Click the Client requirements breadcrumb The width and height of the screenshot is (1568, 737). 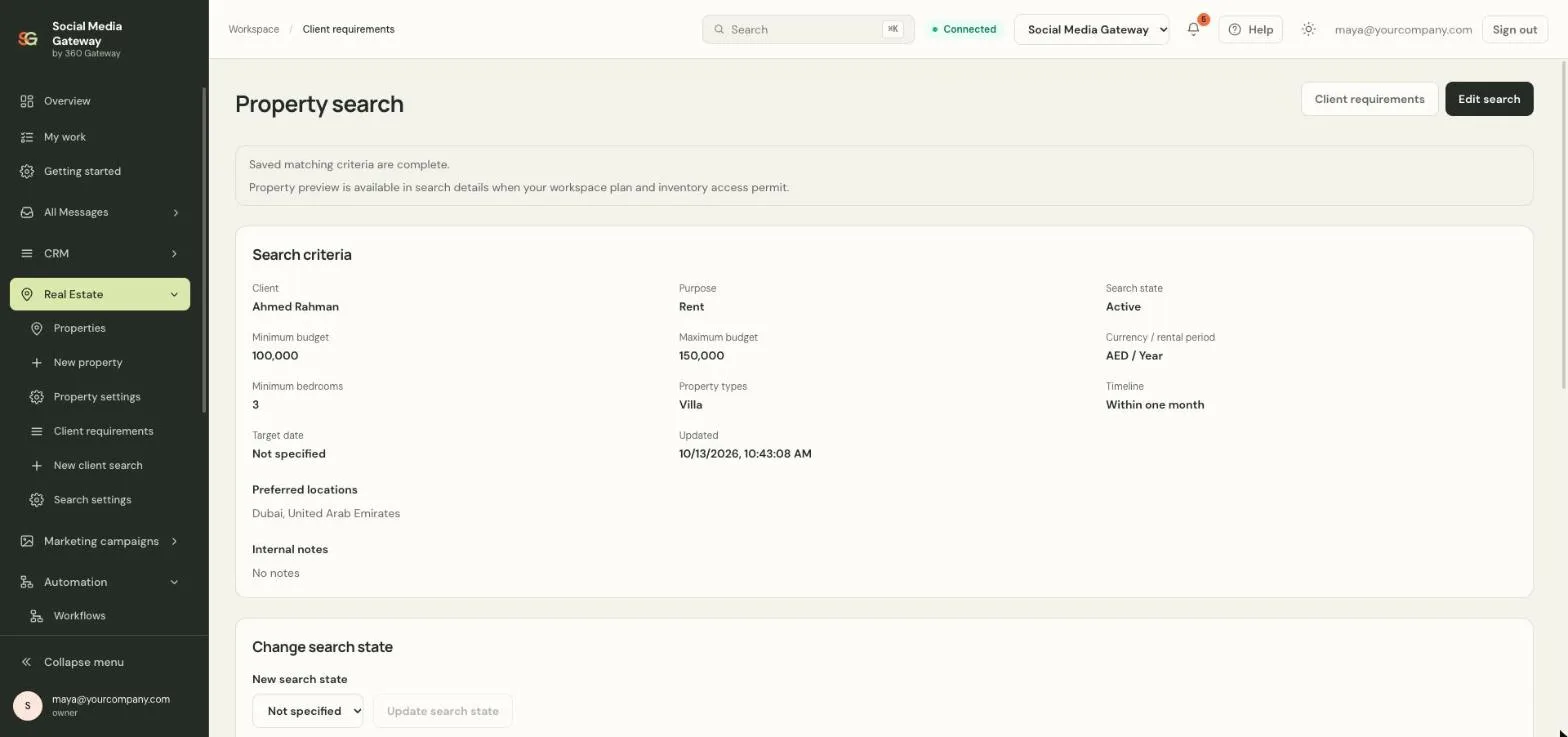click(348, 29)
